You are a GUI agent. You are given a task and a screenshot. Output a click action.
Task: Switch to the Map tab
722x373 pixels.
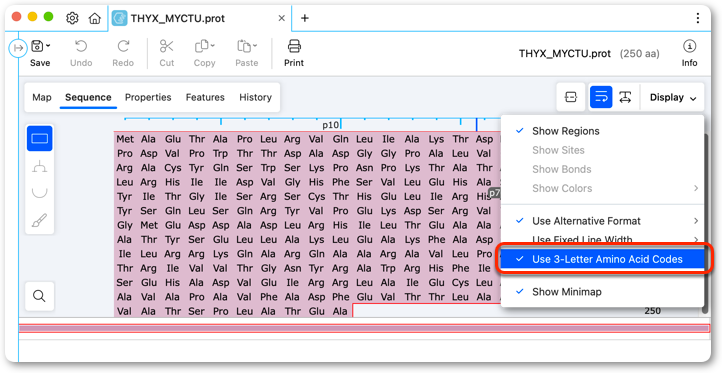click(x=42, y=97)
